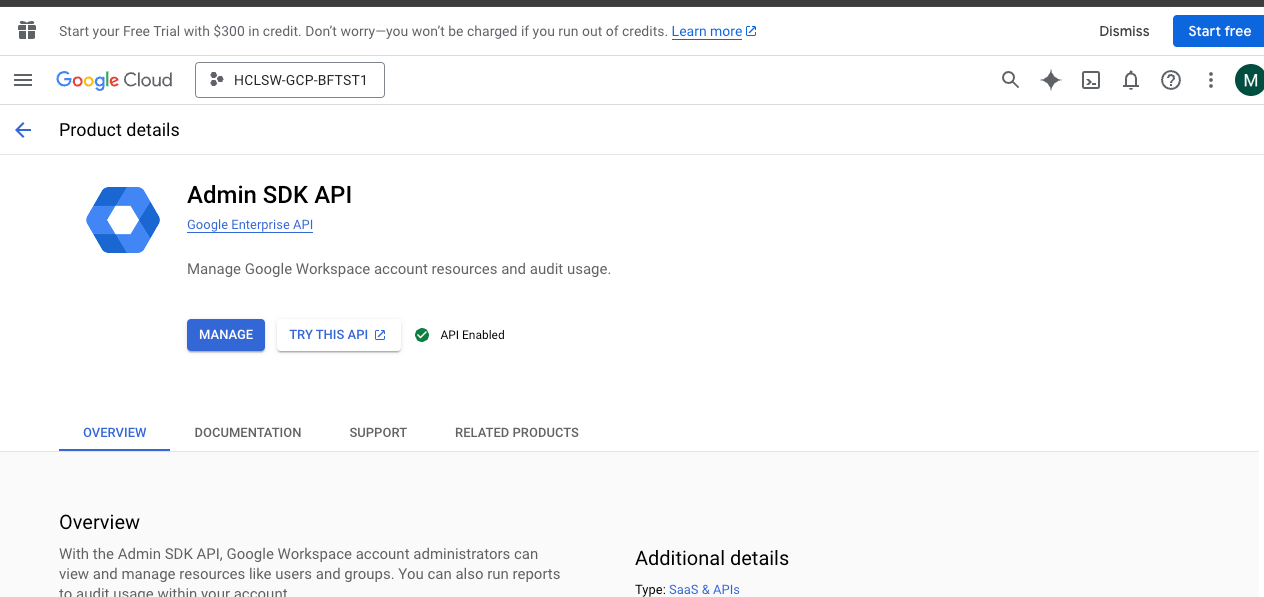
Task: Select the Overview tab
Action: [x=115, y=433]
